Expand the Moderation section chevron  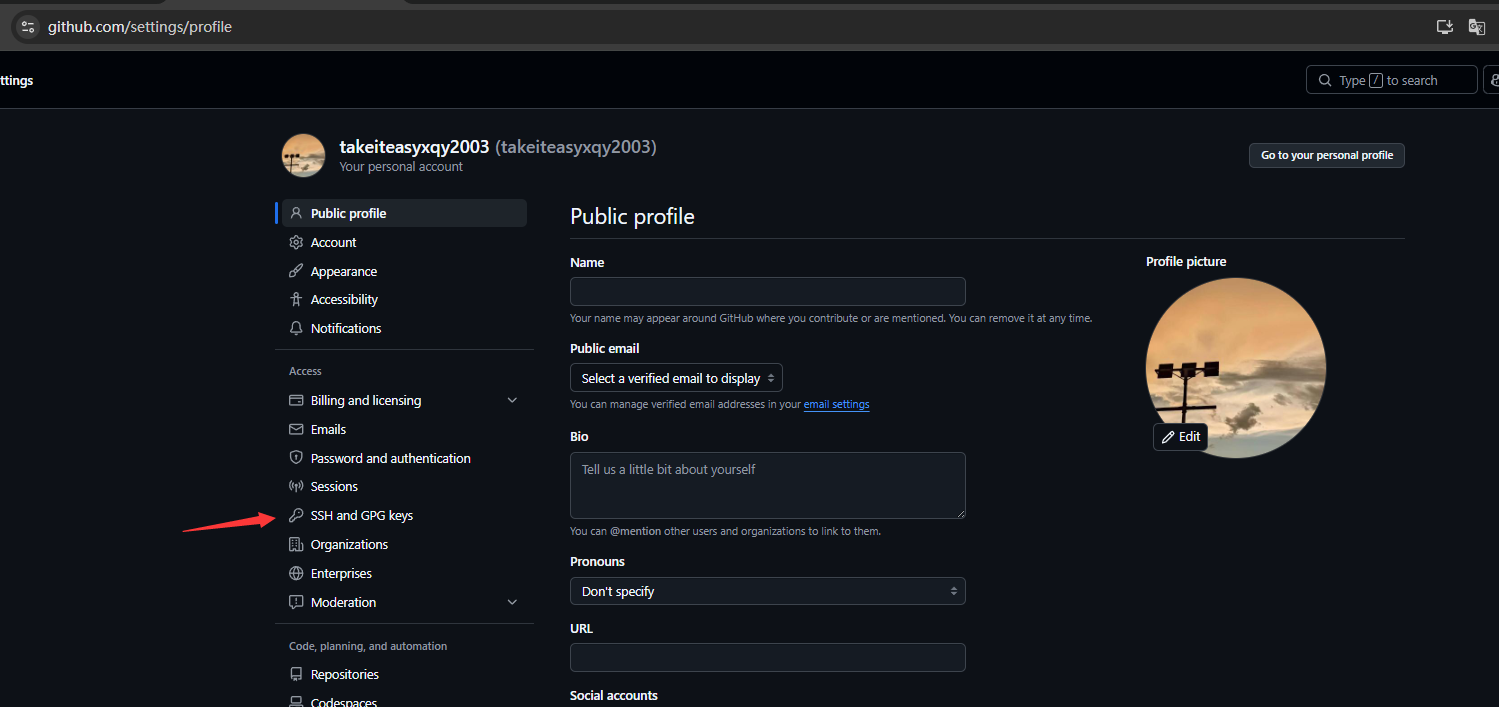click(x=512, y=602)
